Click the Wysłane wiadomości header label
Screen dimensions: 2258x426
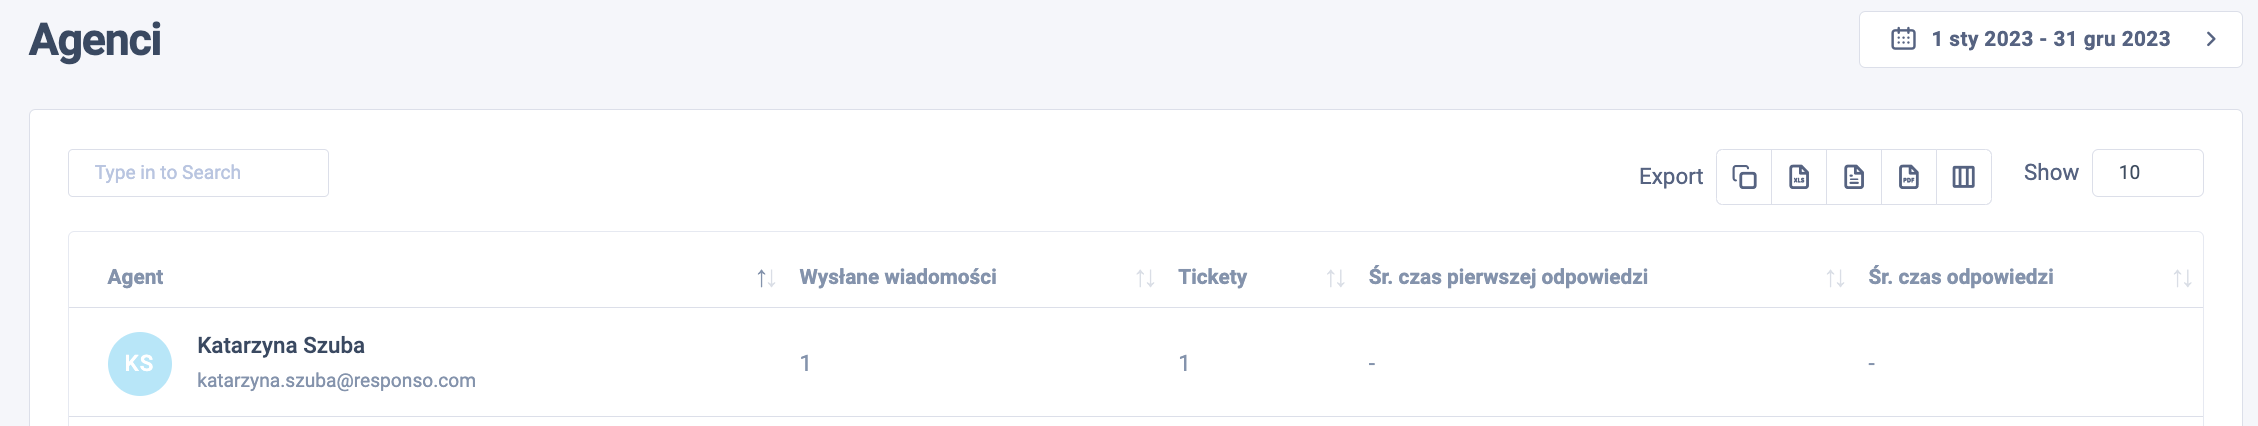click(897, 277)
